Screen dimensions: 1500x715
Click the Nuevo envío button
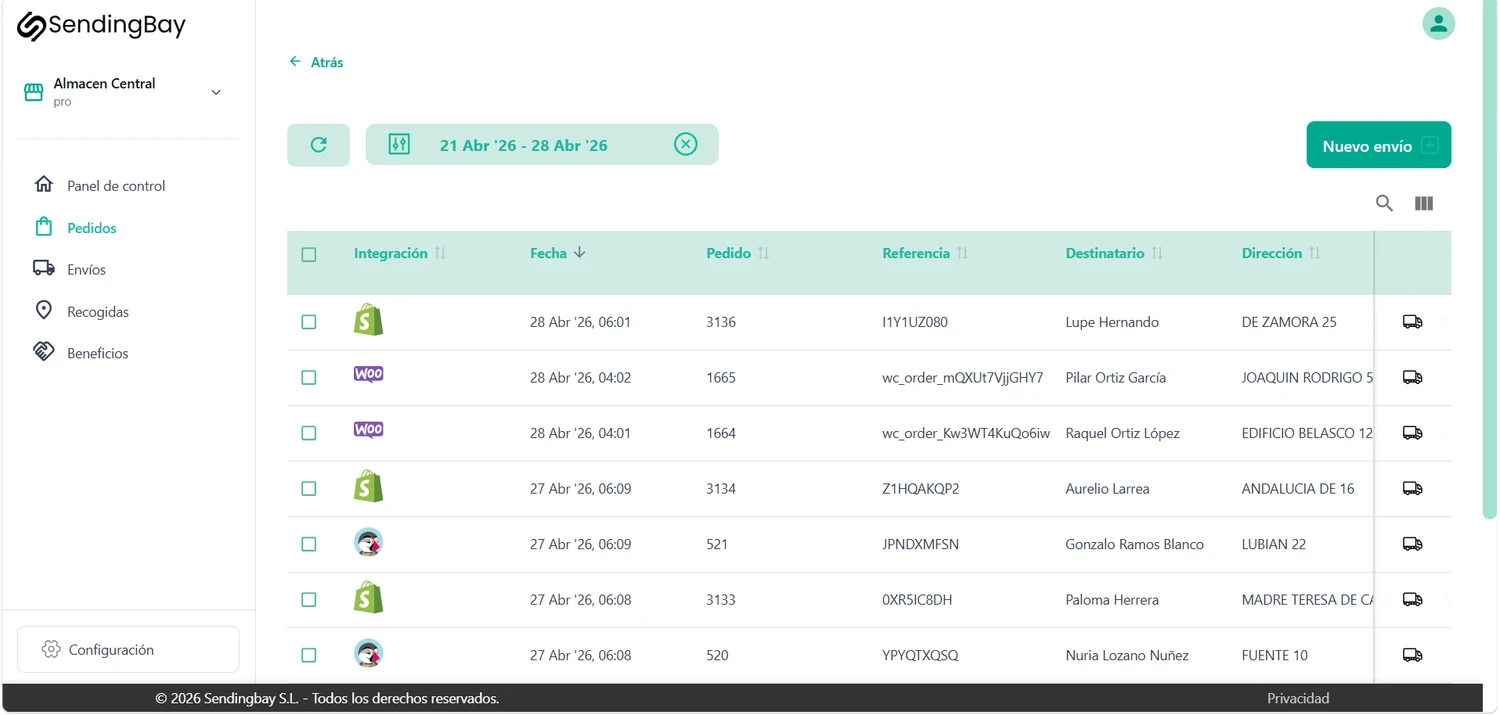(x=1378, y=145)
